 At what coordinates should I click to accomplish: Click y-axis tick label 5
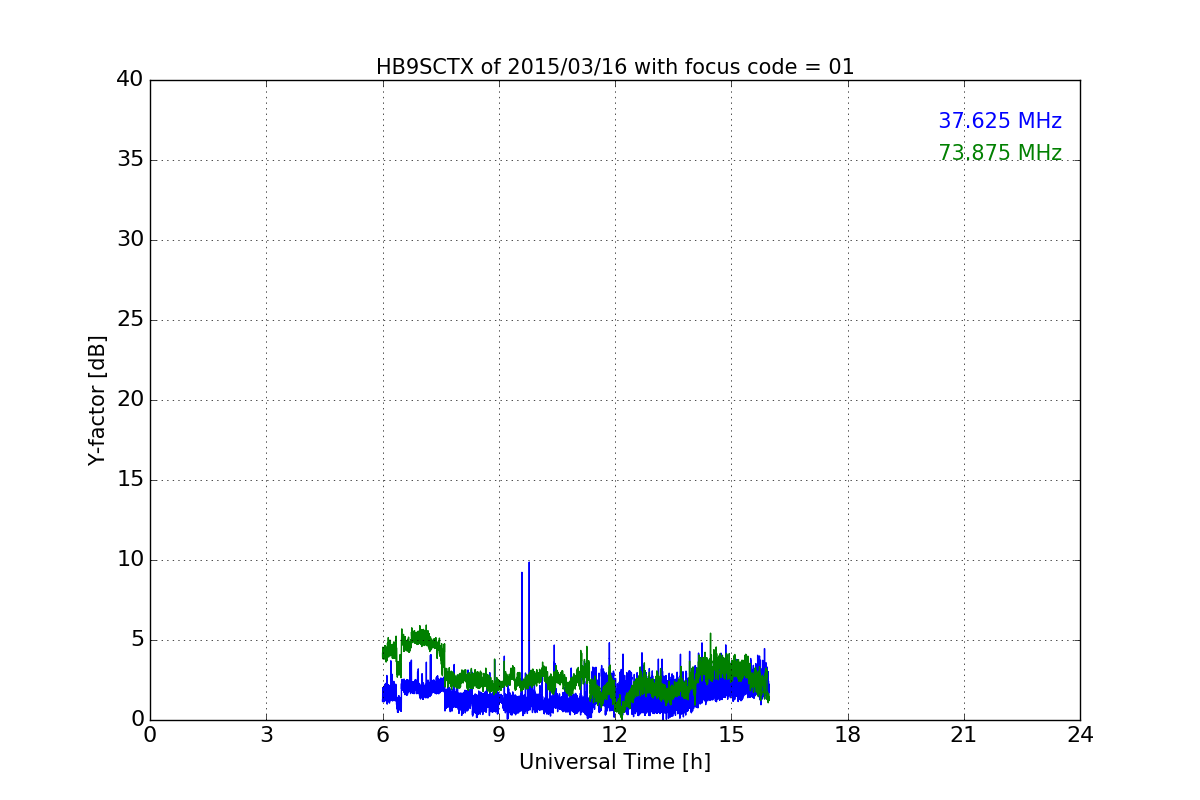pos(136,640)
